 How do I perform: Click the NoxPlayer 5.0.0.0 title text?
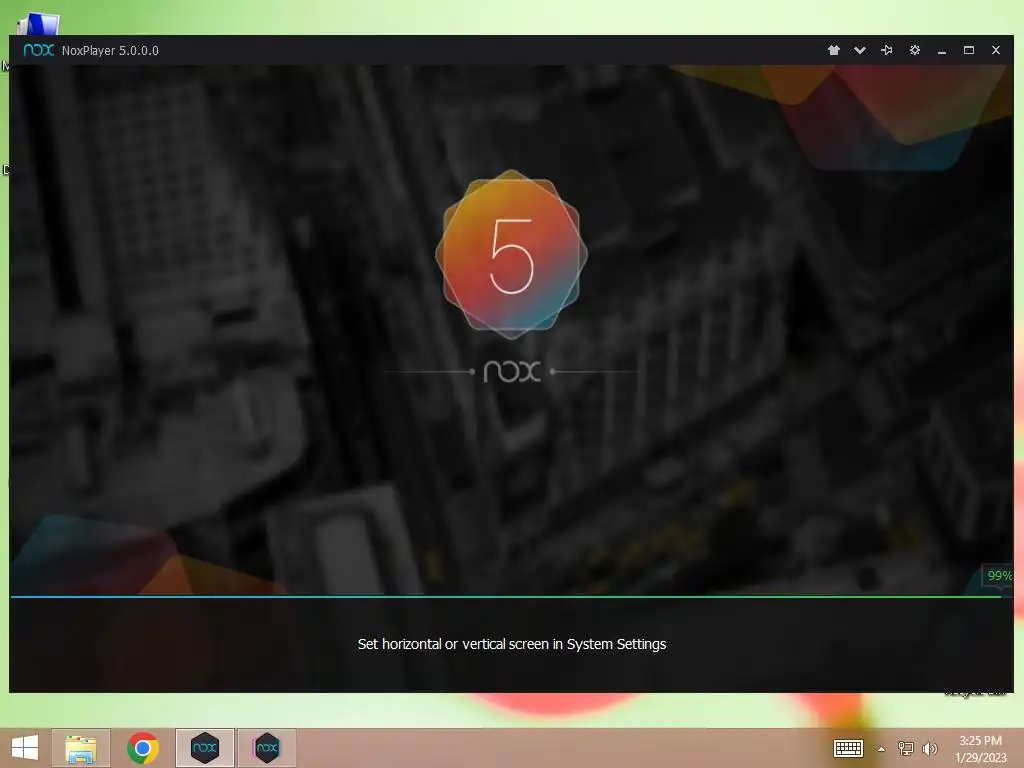click(x=110, y=51)
